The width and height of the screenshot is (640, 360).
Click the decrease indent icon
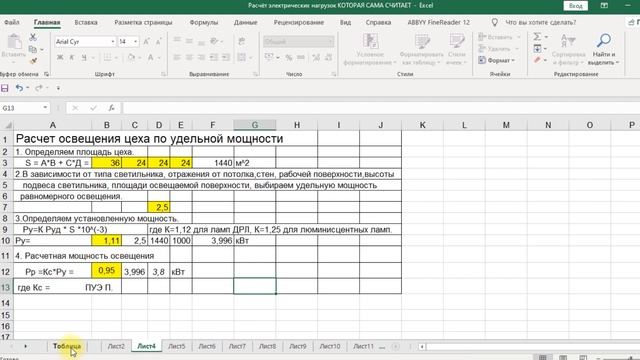click(214, 58)
